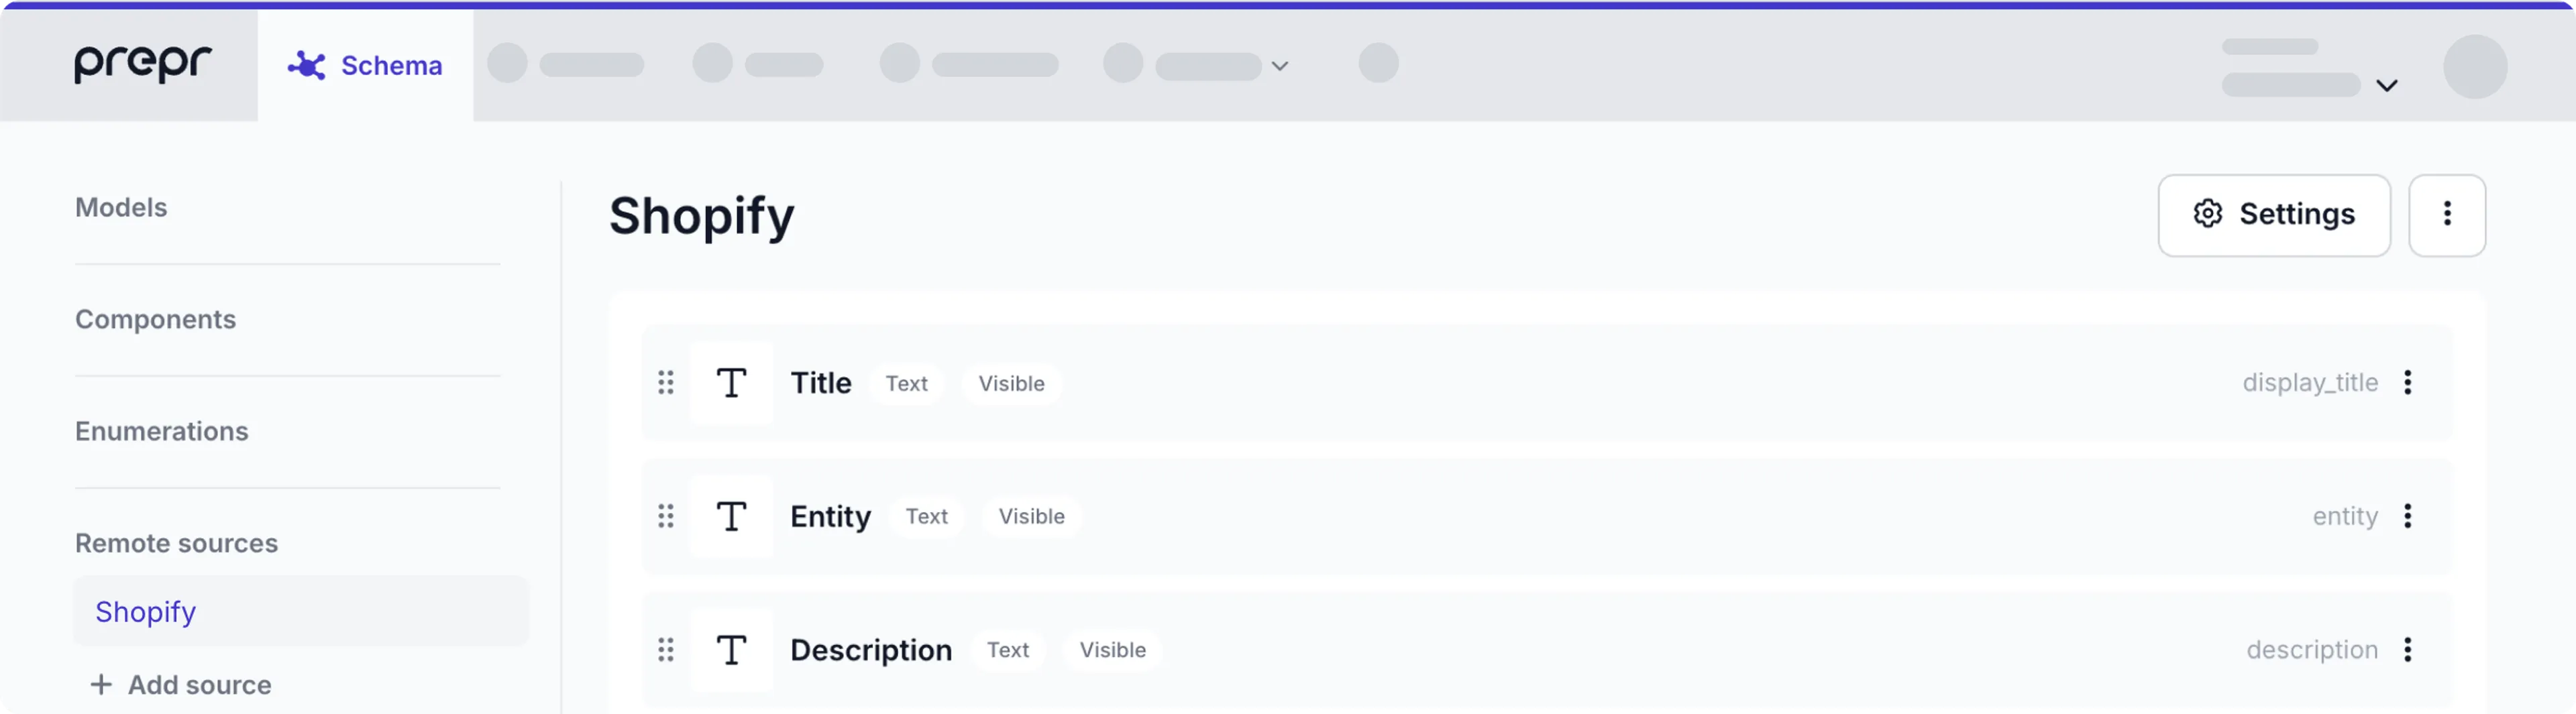
Task: Expand the account dropdown chevron at top right
Action: [x=2386, y=86]
